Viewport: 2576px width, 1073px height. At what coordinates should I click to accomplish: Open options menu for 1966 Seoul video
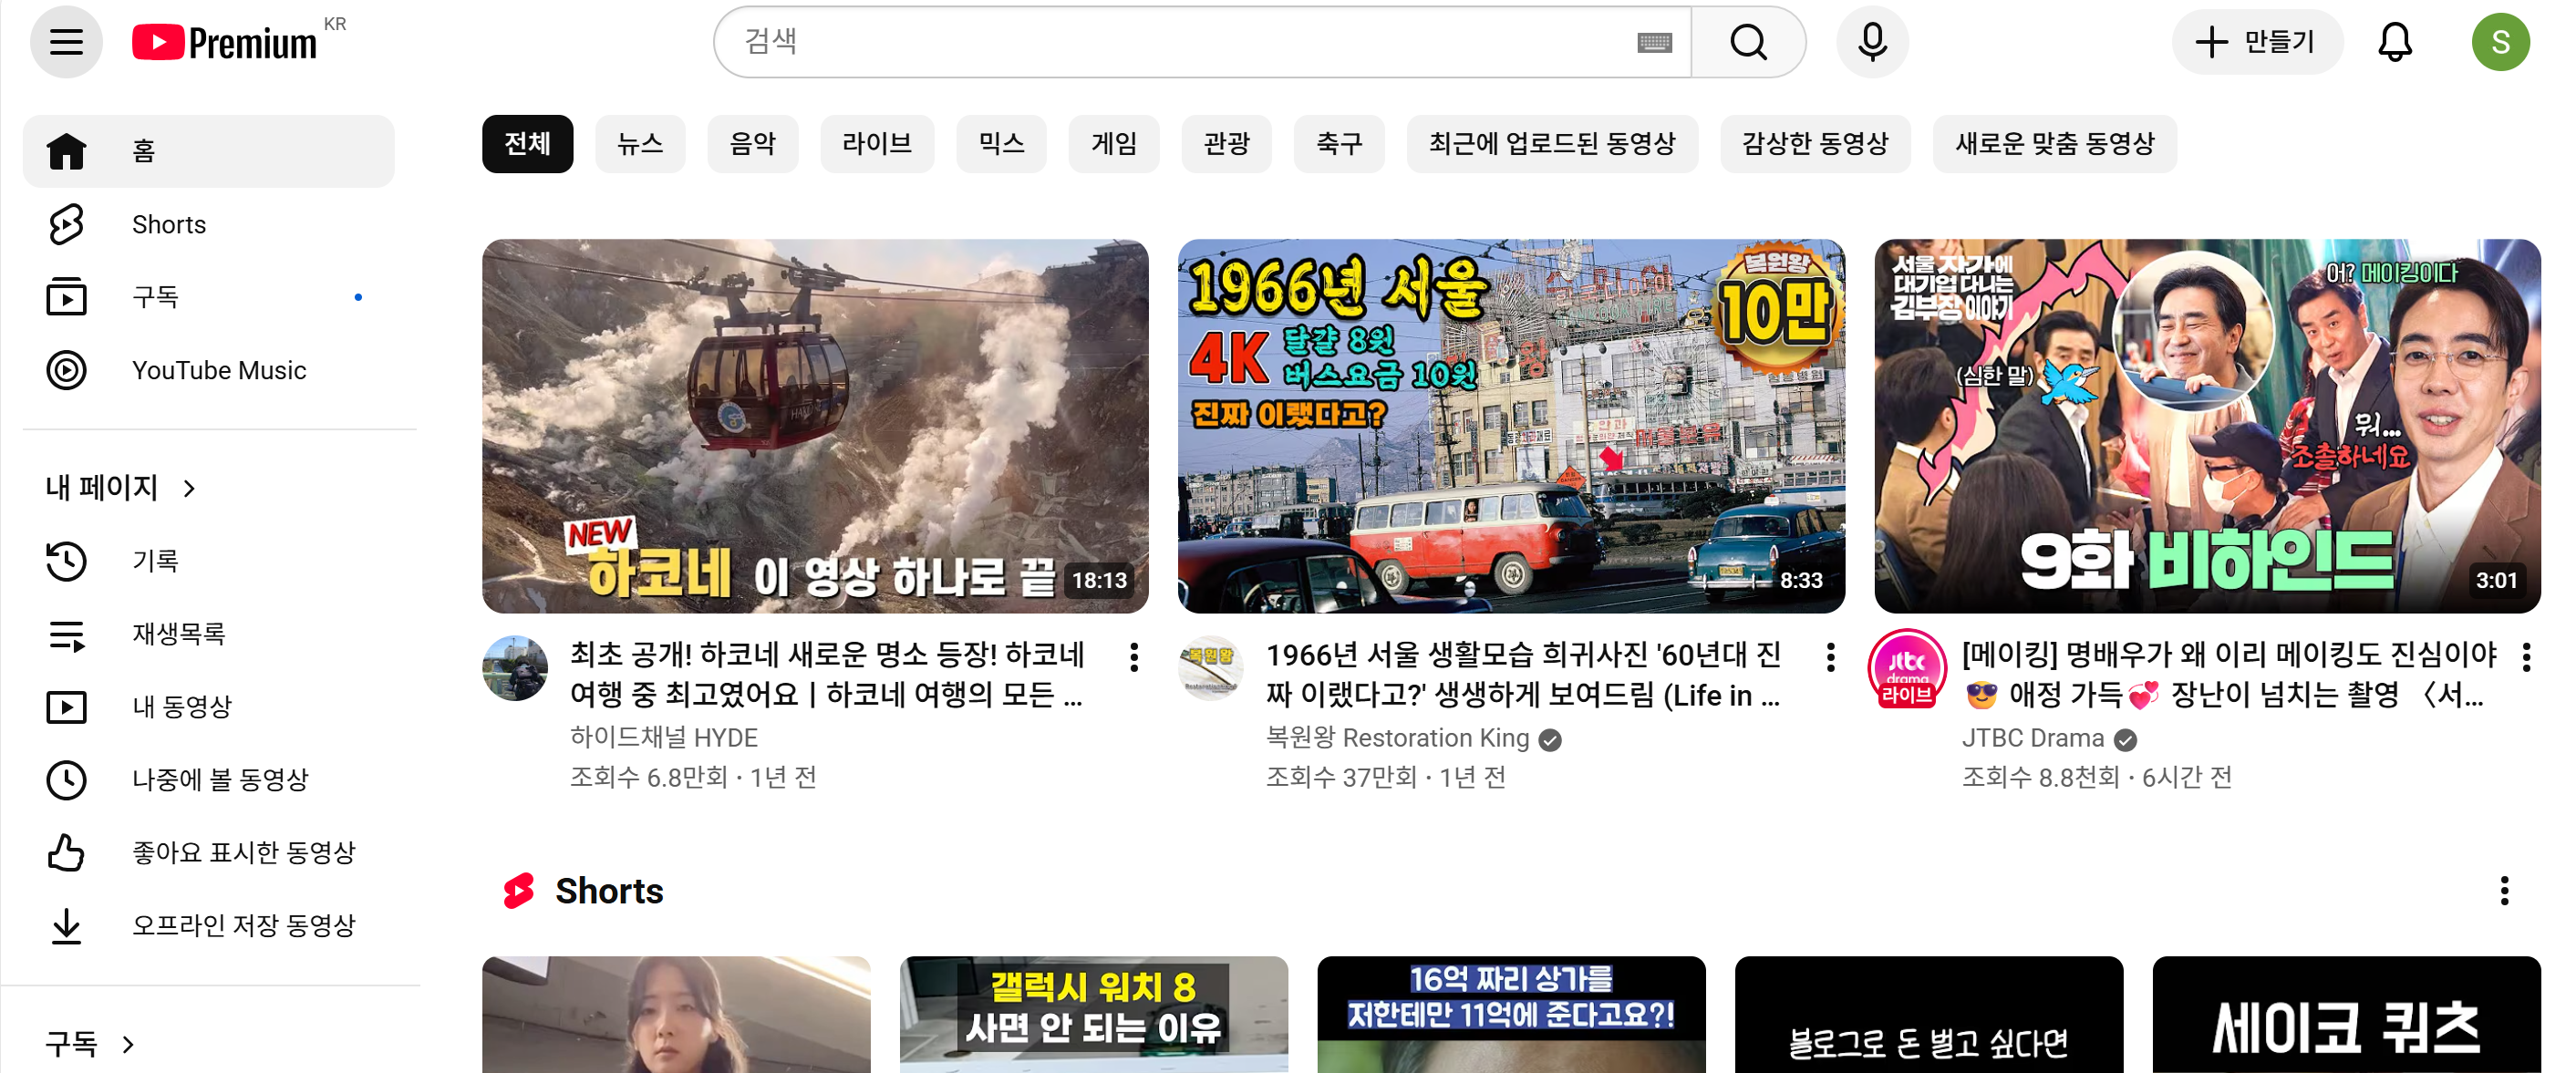(x=1829, y=657)
